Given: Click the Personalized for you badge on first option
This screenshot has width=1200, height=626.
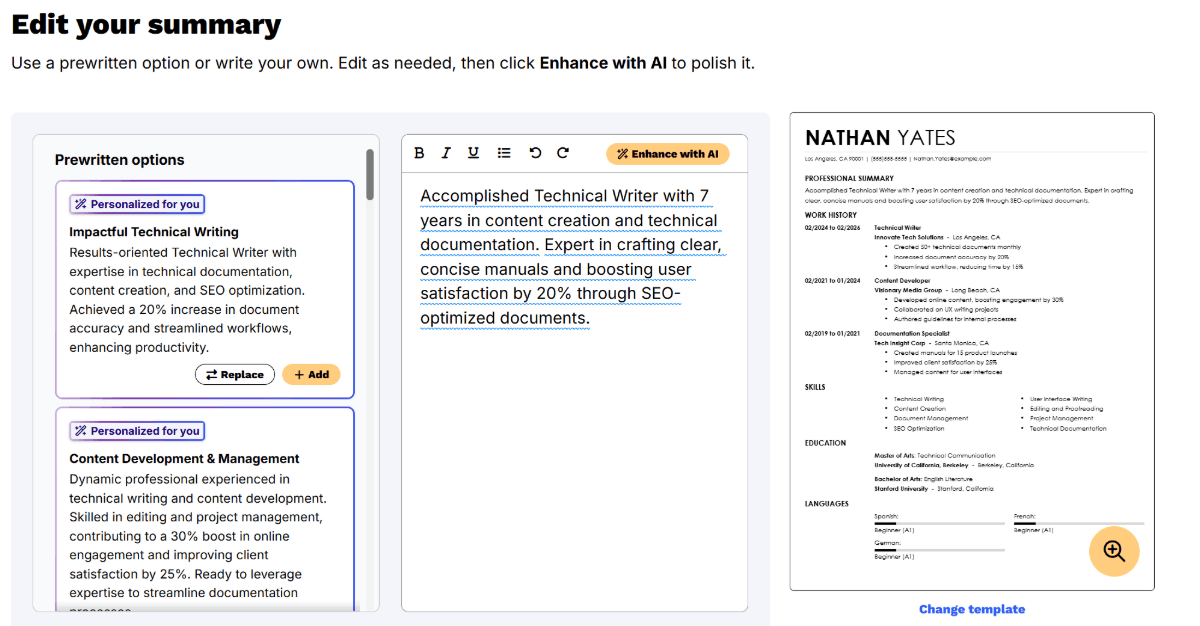Looking at the screenshot, I should [137, 203].
